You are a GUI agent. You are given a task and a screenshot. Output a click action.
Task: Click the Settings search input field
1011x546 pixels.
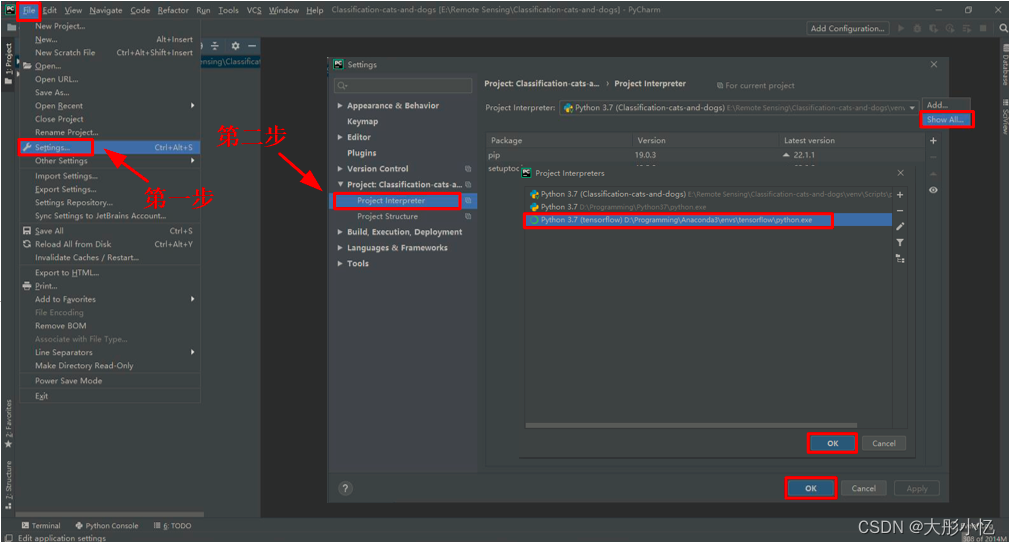pos(403,86)
